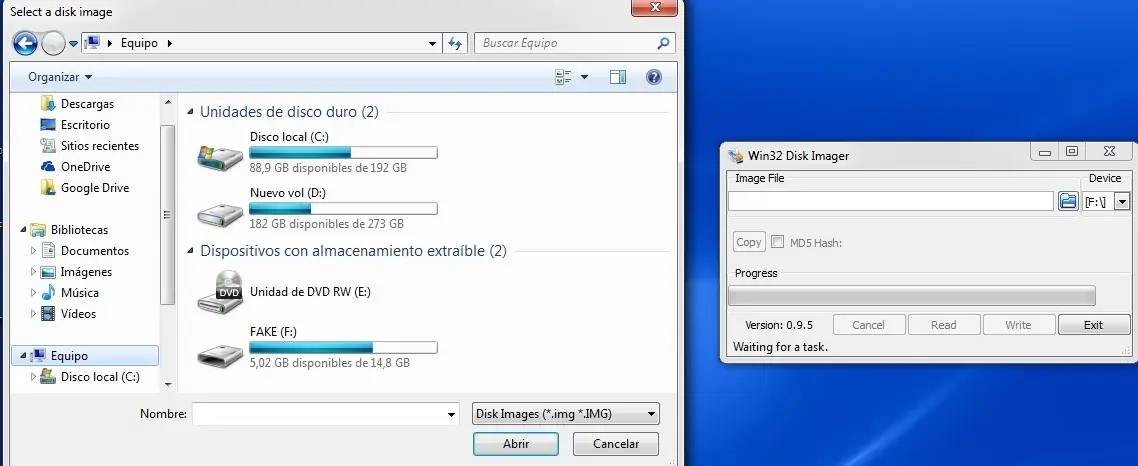
Task: Click the Imágenes library icon
Action: tap(48, 272)
